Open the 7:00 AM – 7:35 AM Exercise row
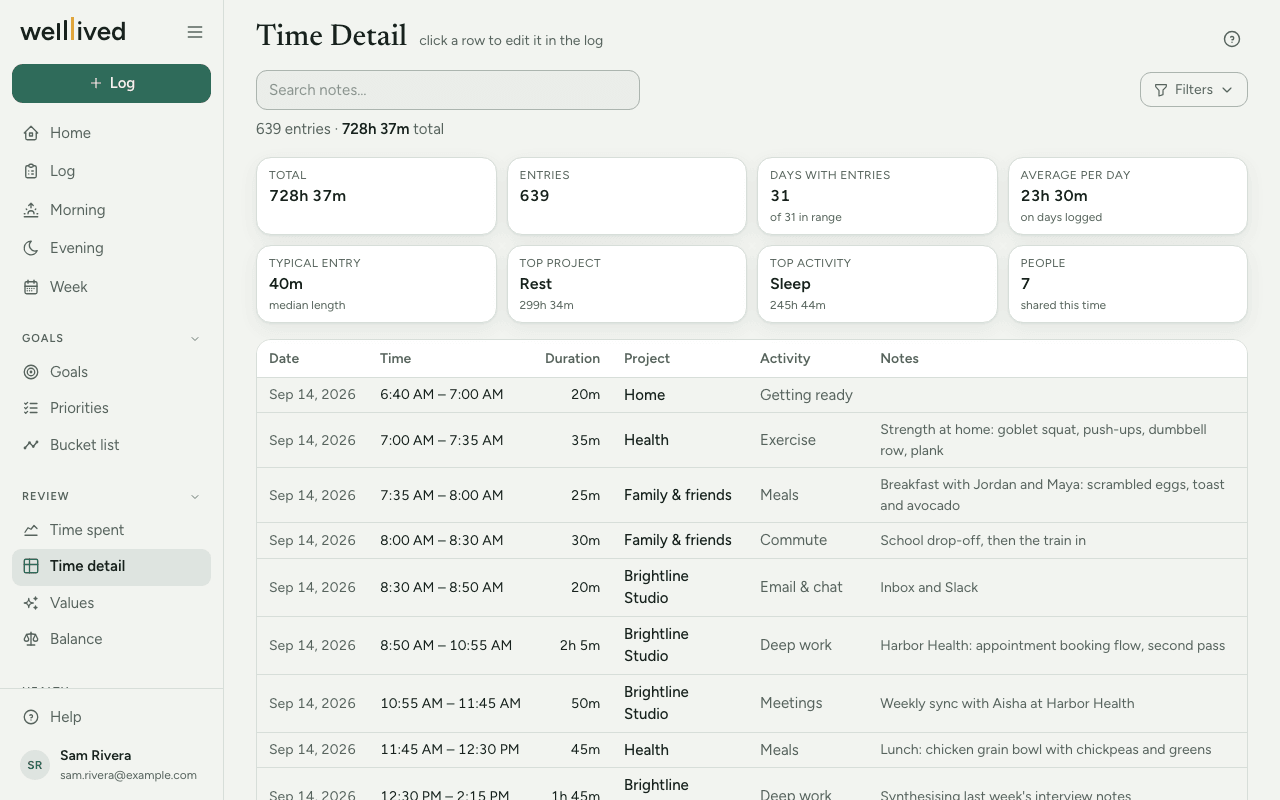This screenshot has width=1280, height=800. coord(752,440)
